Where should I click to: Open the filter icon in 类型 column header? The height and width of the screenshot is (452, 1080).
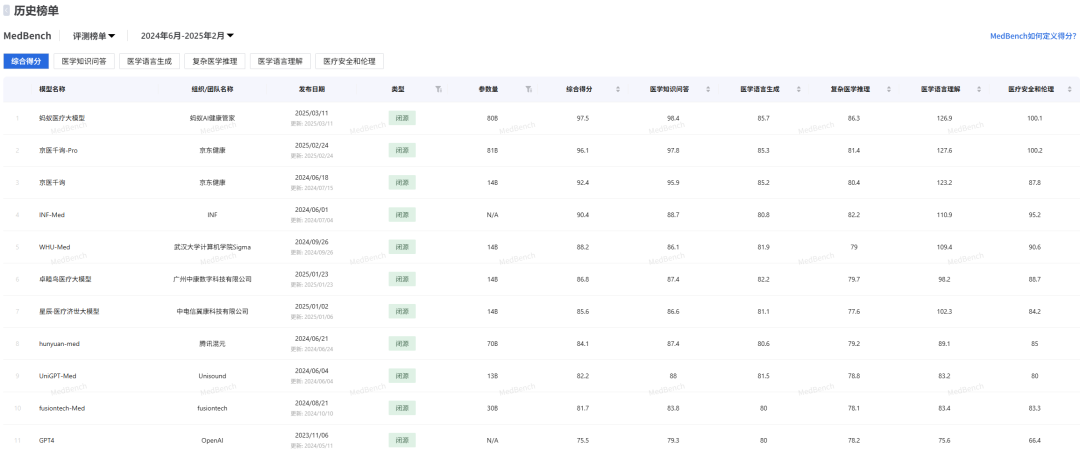point(439,89)
